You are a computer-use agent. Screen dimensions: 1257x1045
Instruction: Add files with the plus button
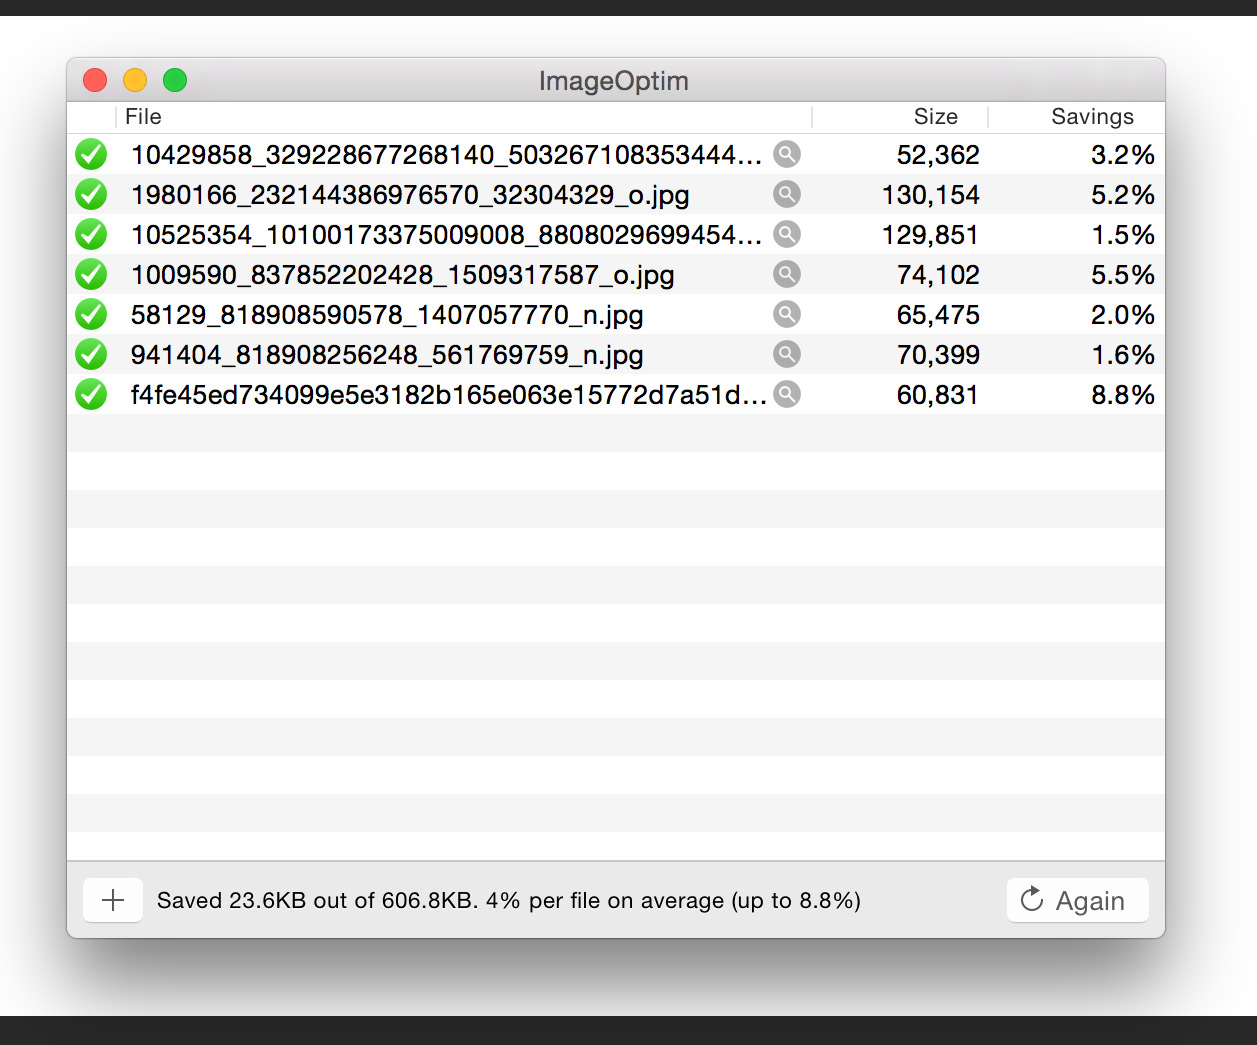point(113,900)
